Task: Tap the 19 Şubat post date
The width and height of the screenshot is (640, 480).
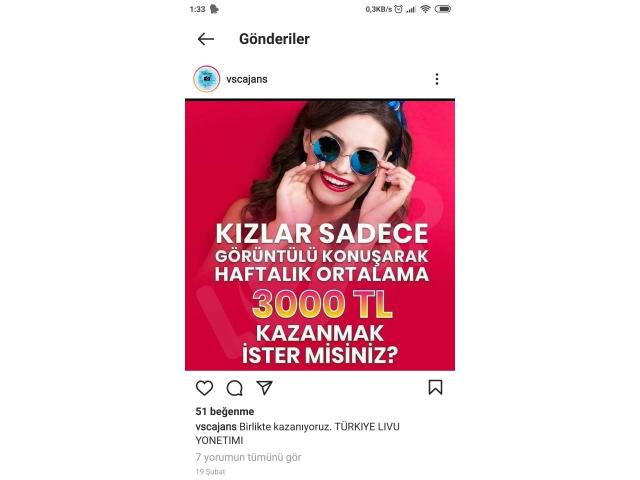Action: pyautogui.click(x=210, y=472)
